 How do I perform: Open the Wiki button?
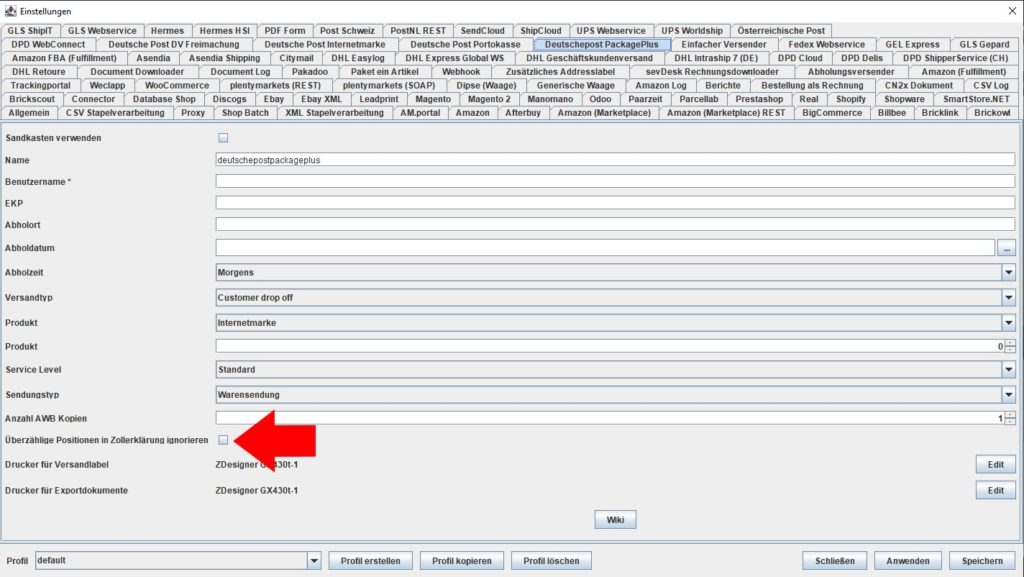point(615,520)
